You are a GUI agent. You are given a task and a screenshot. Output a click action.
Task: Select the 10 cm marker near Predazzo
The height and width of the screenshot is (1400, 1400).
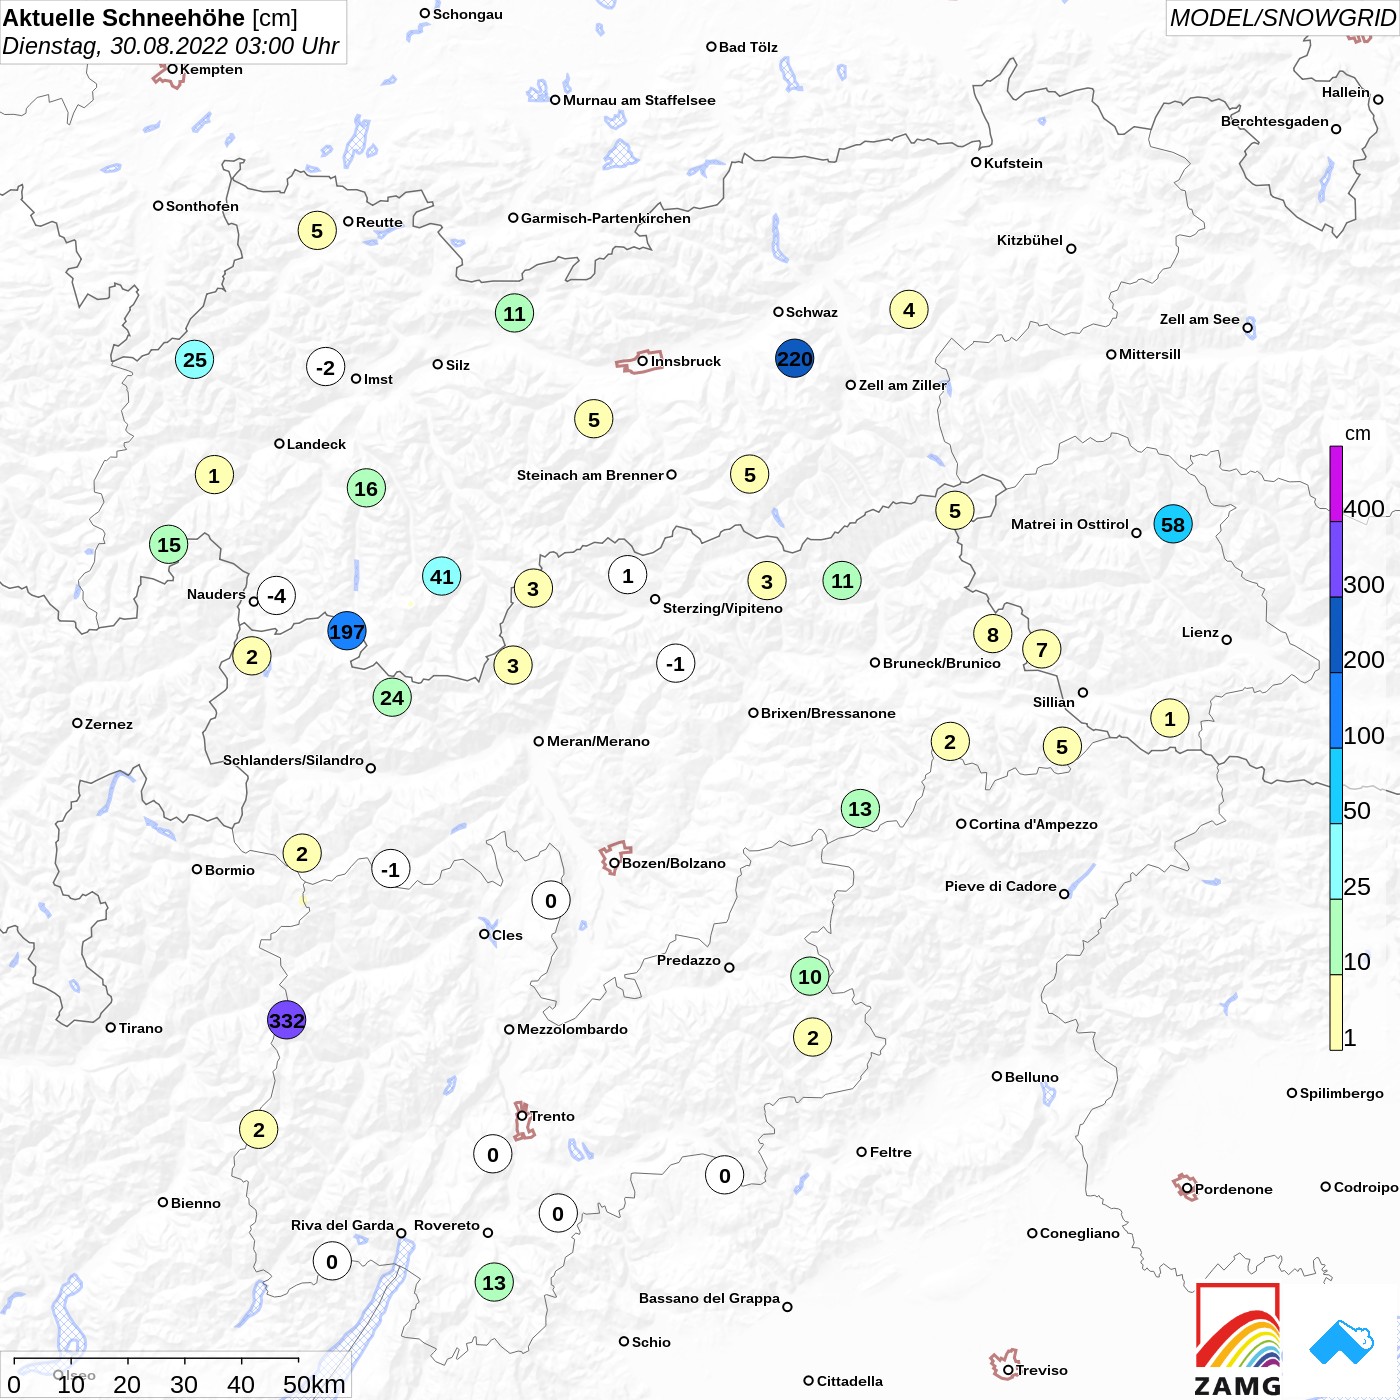click(x=810, y=976)
